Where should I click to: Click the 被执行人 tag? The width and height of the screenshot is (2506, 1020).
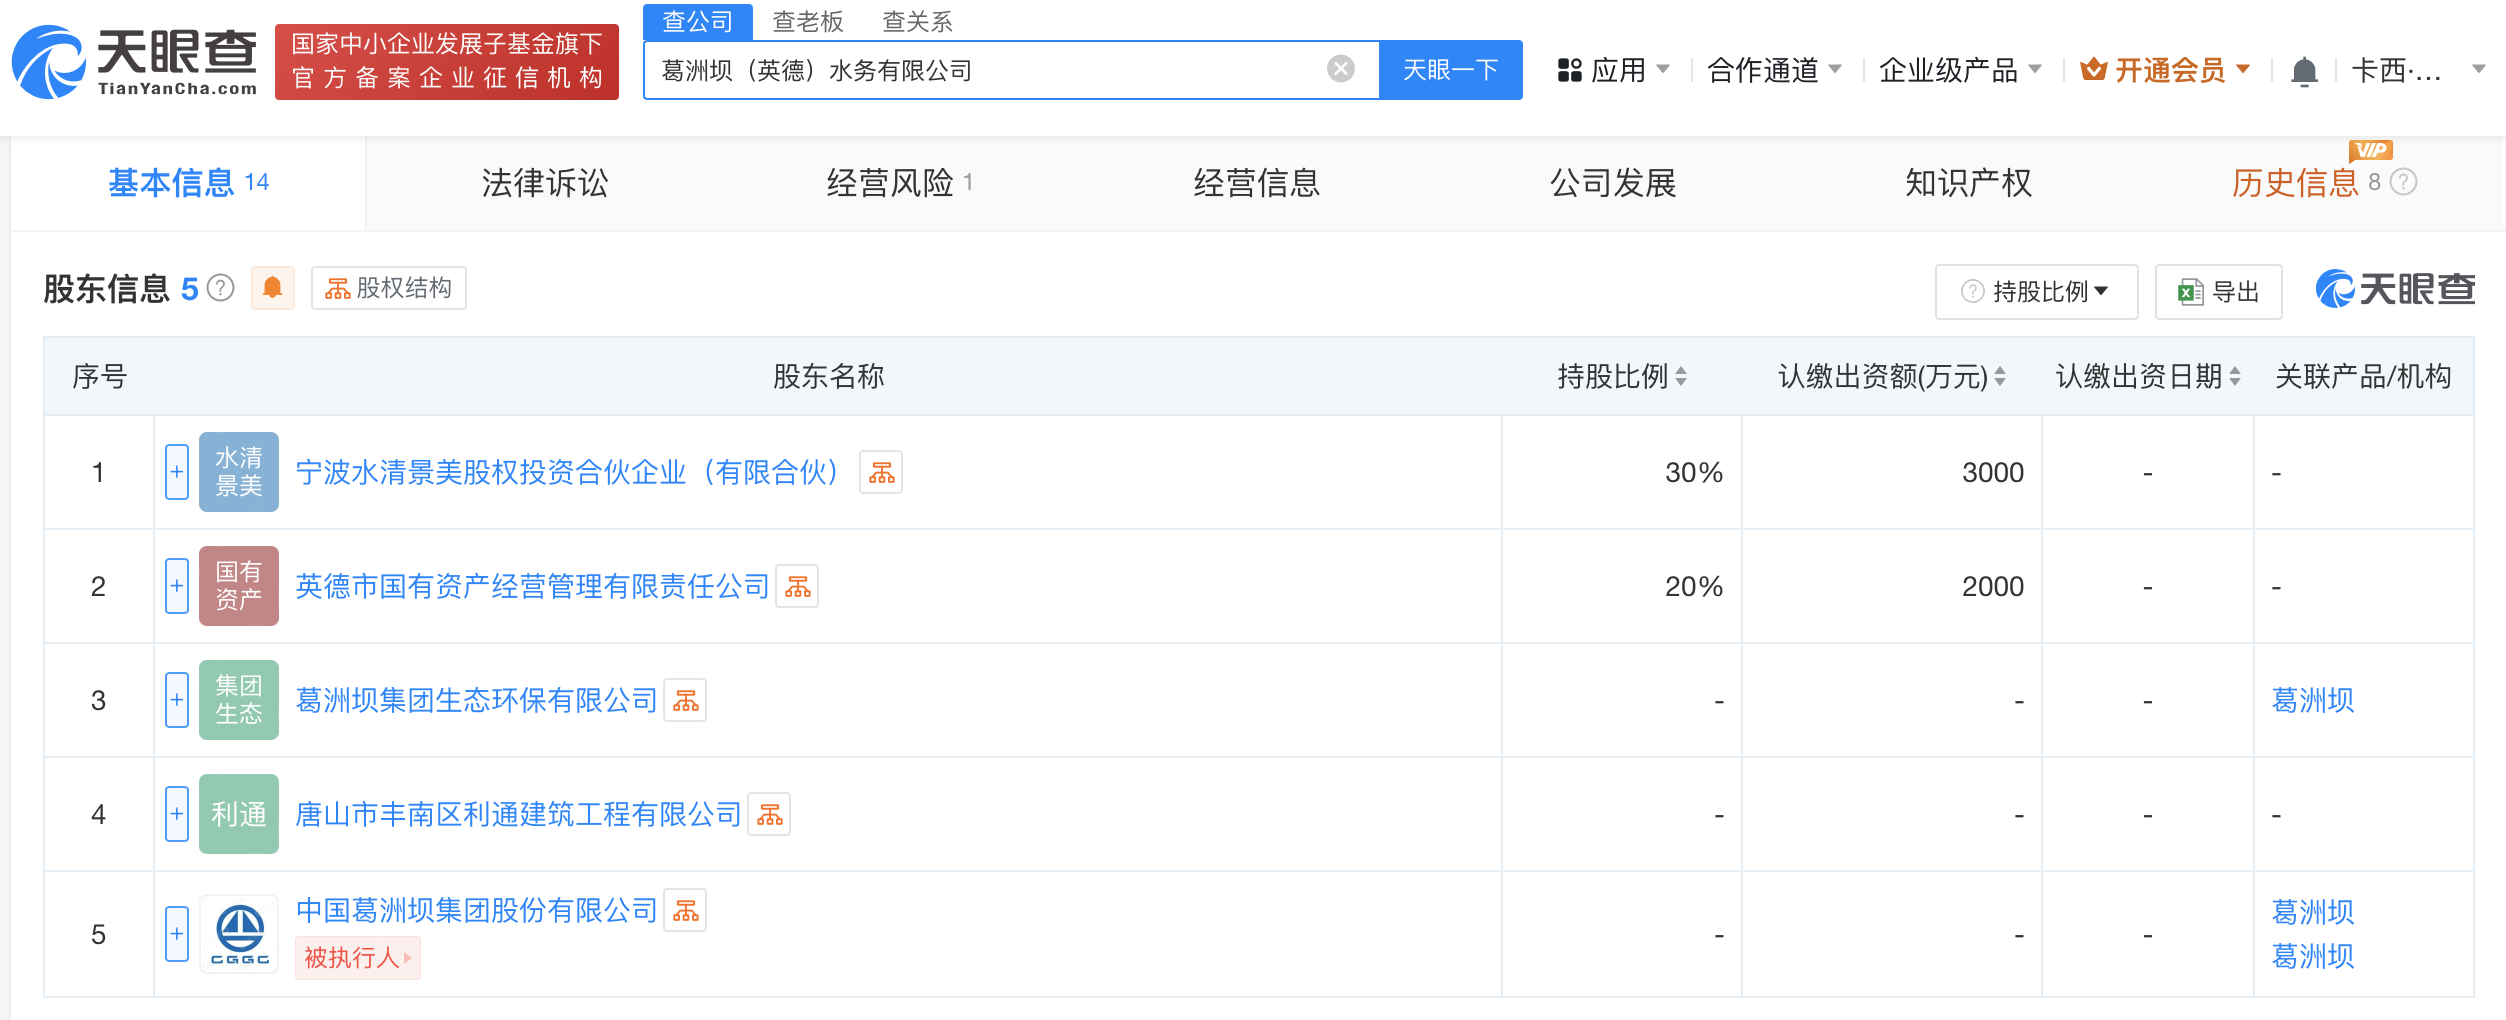[357, 958]
